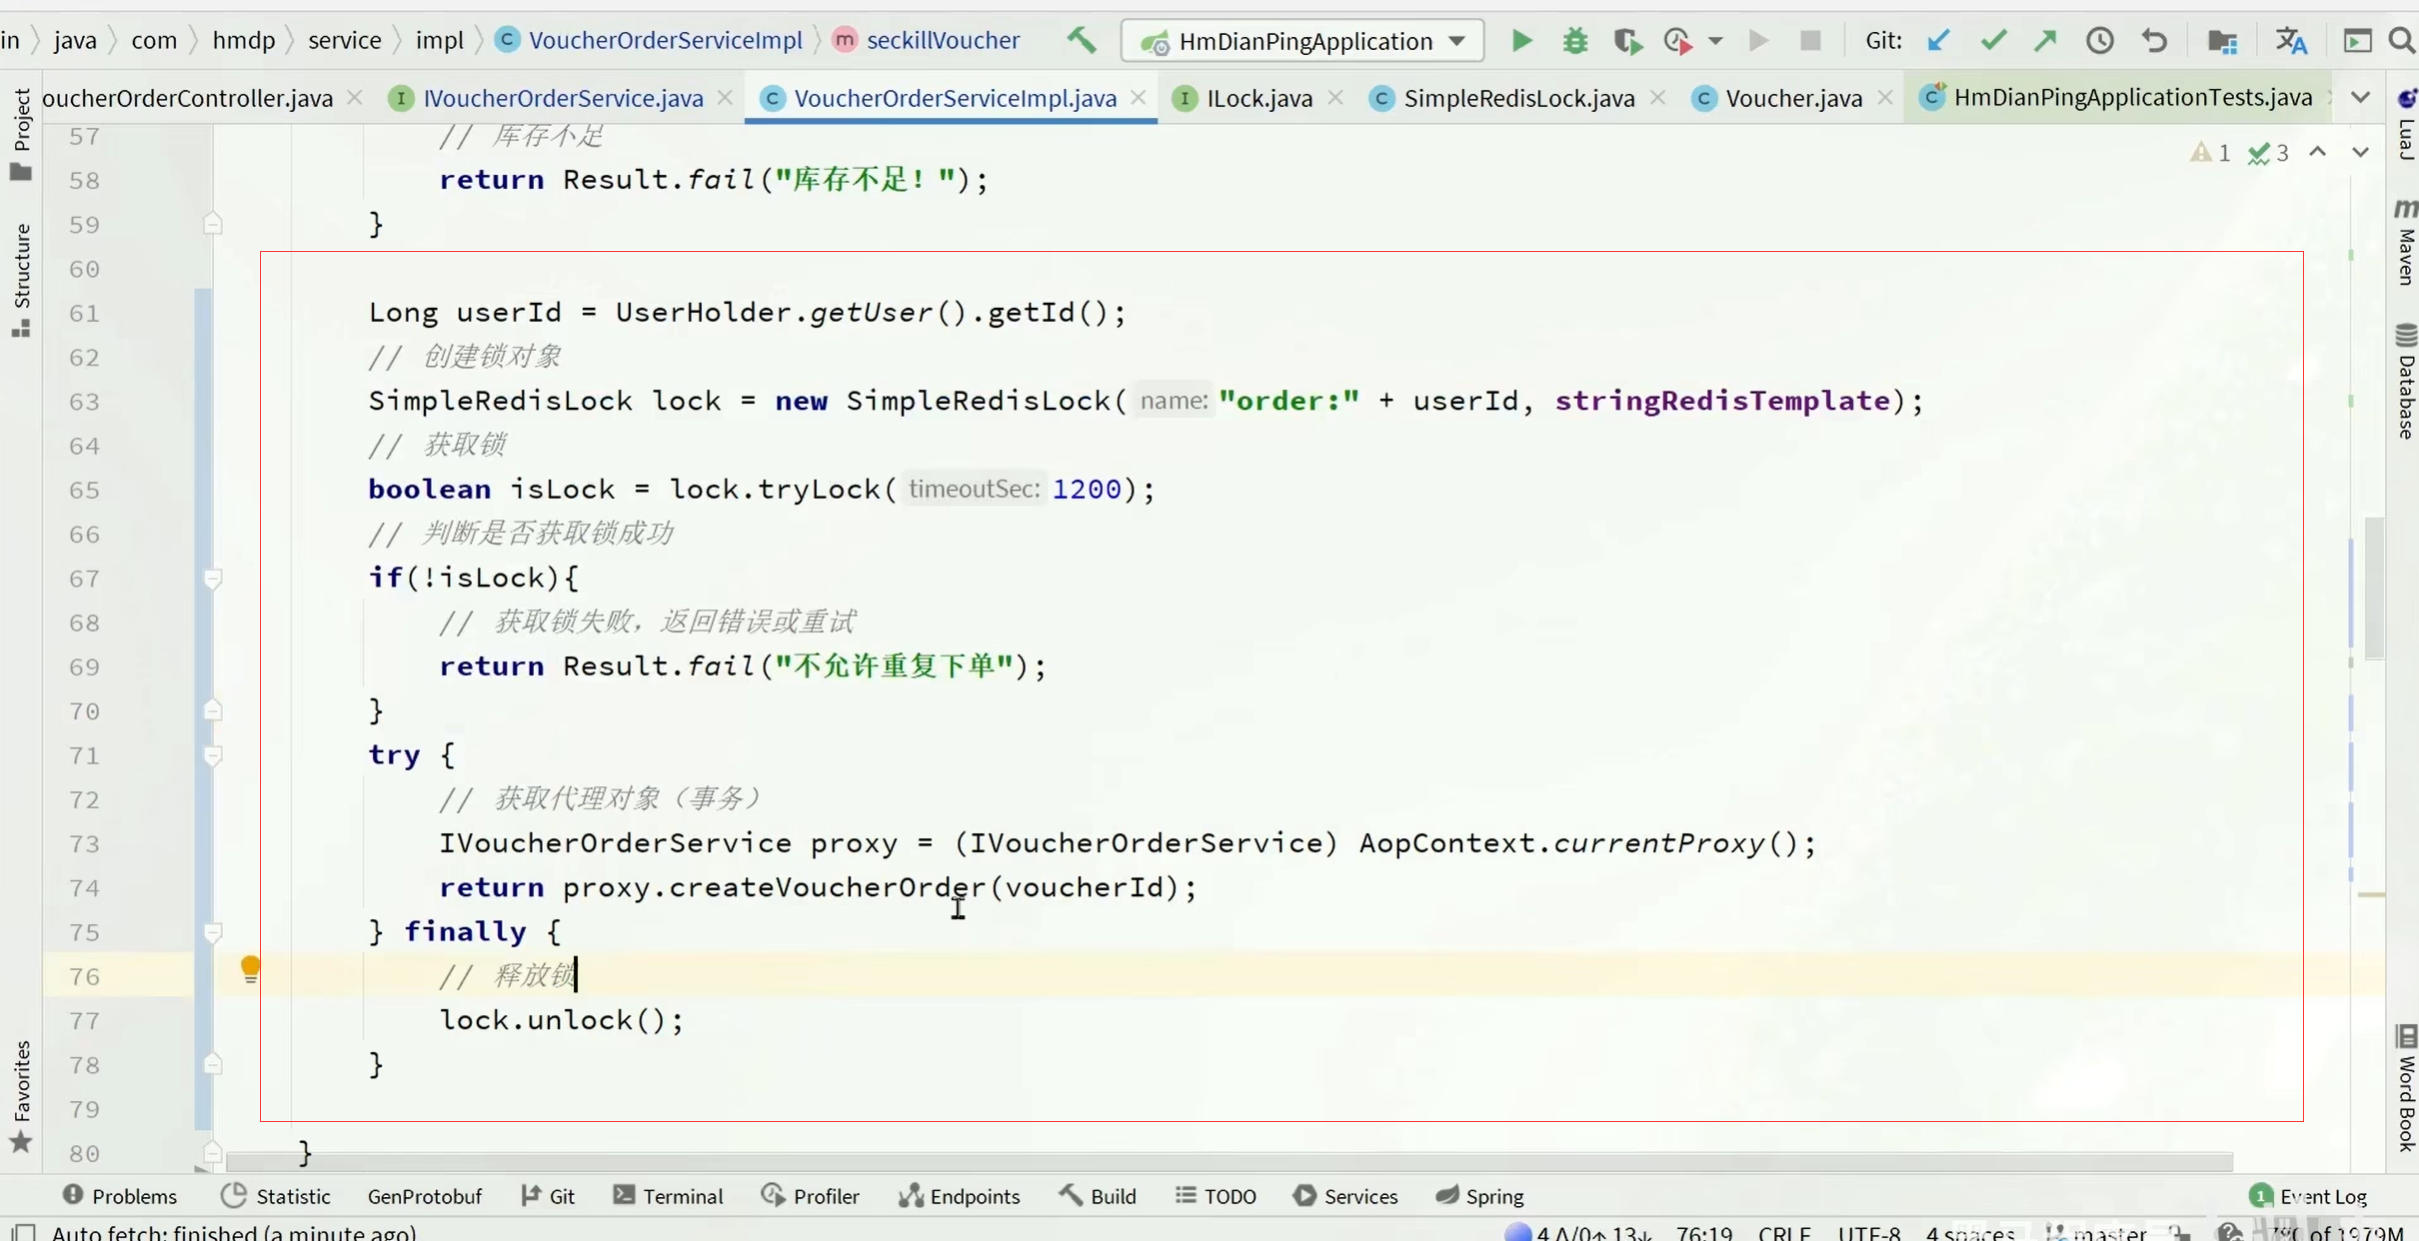Viewport: 2419px width, 1241px height.
Task: Click the Build project hammer icon
Action: tap(1081, 41)
